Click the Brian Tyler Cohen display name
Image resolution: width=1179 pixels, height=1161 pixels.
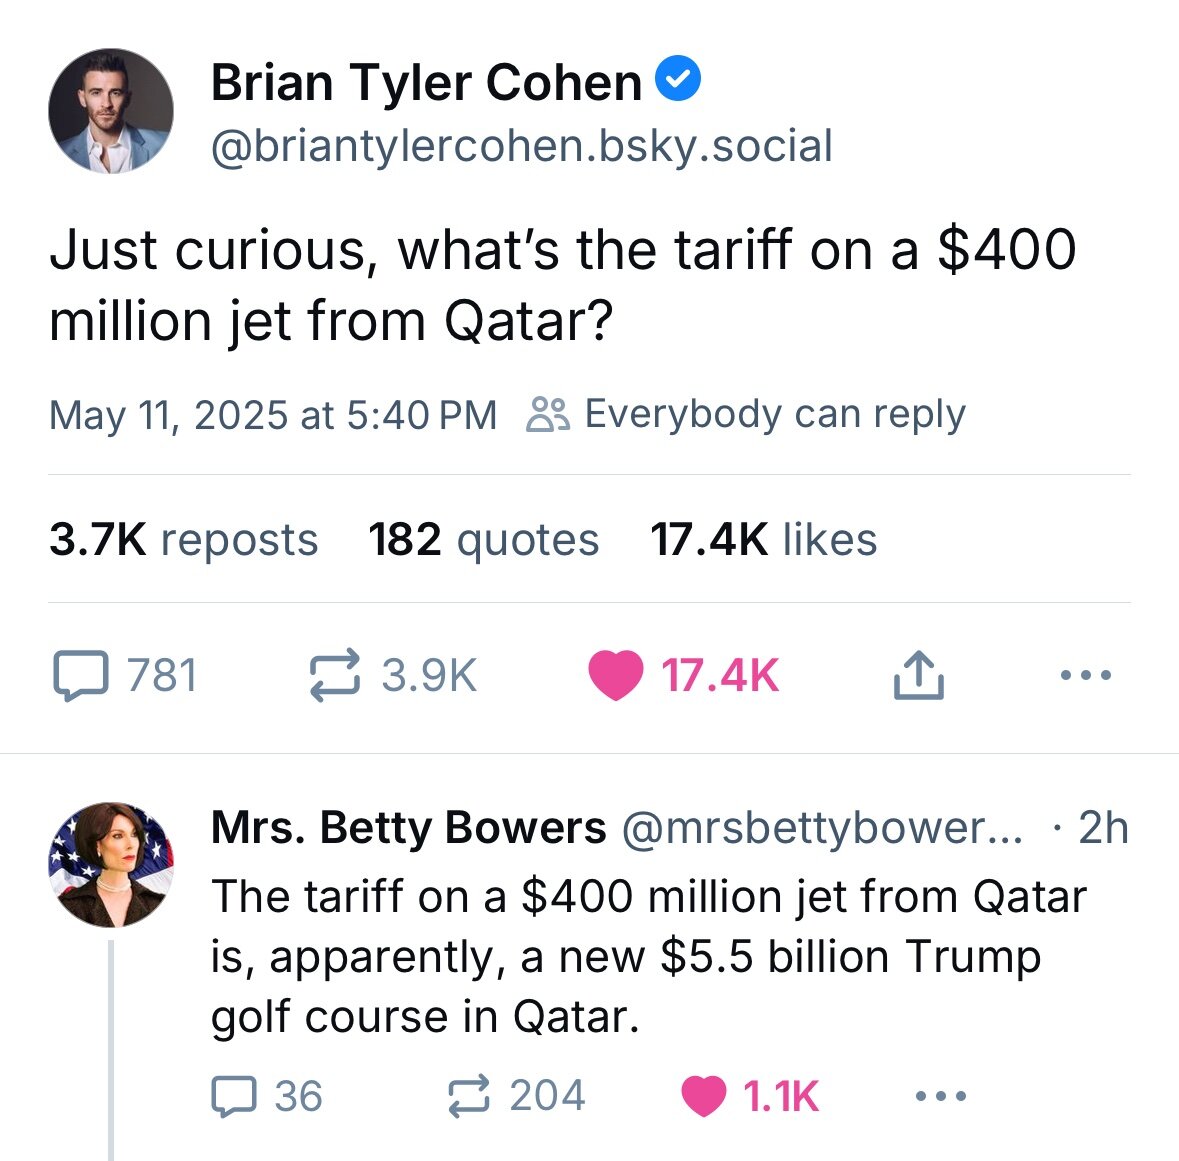pyautogui.click(x=426, y=82)
